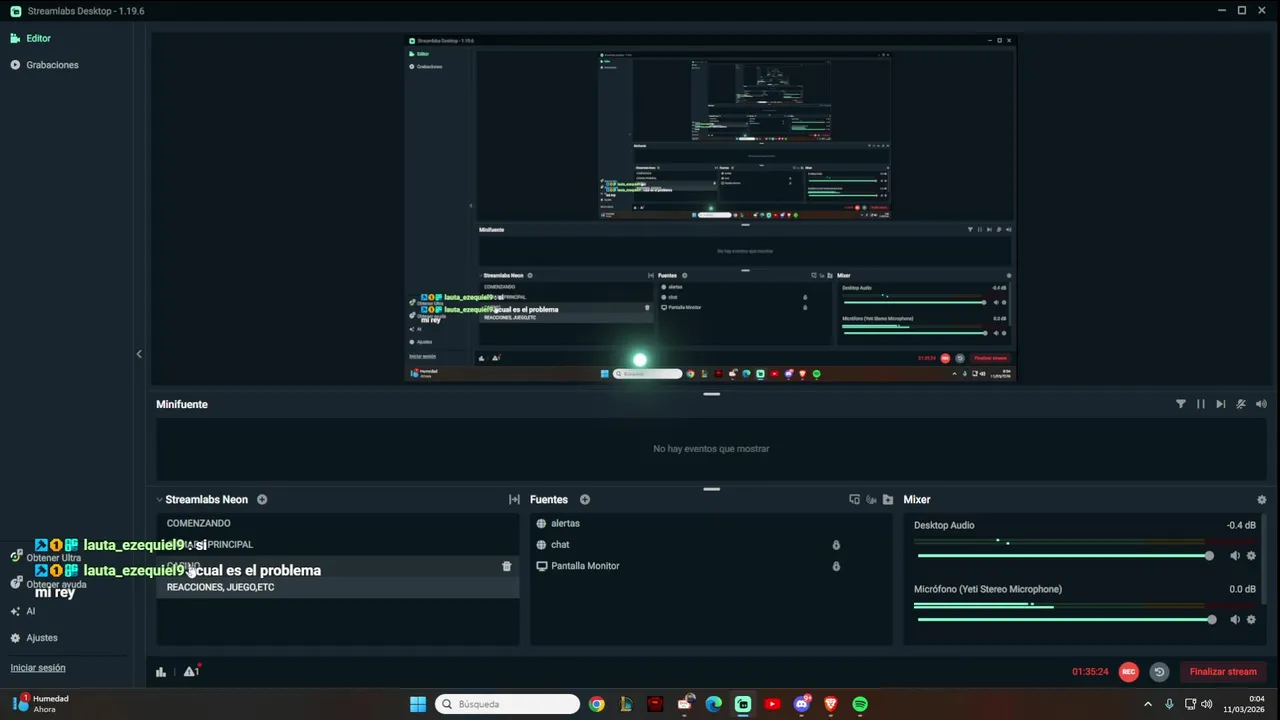This screenshot has width=1280, height=720.
Task: Adjust the Micrófono volume slider
Action: (x=1065, y=620)
